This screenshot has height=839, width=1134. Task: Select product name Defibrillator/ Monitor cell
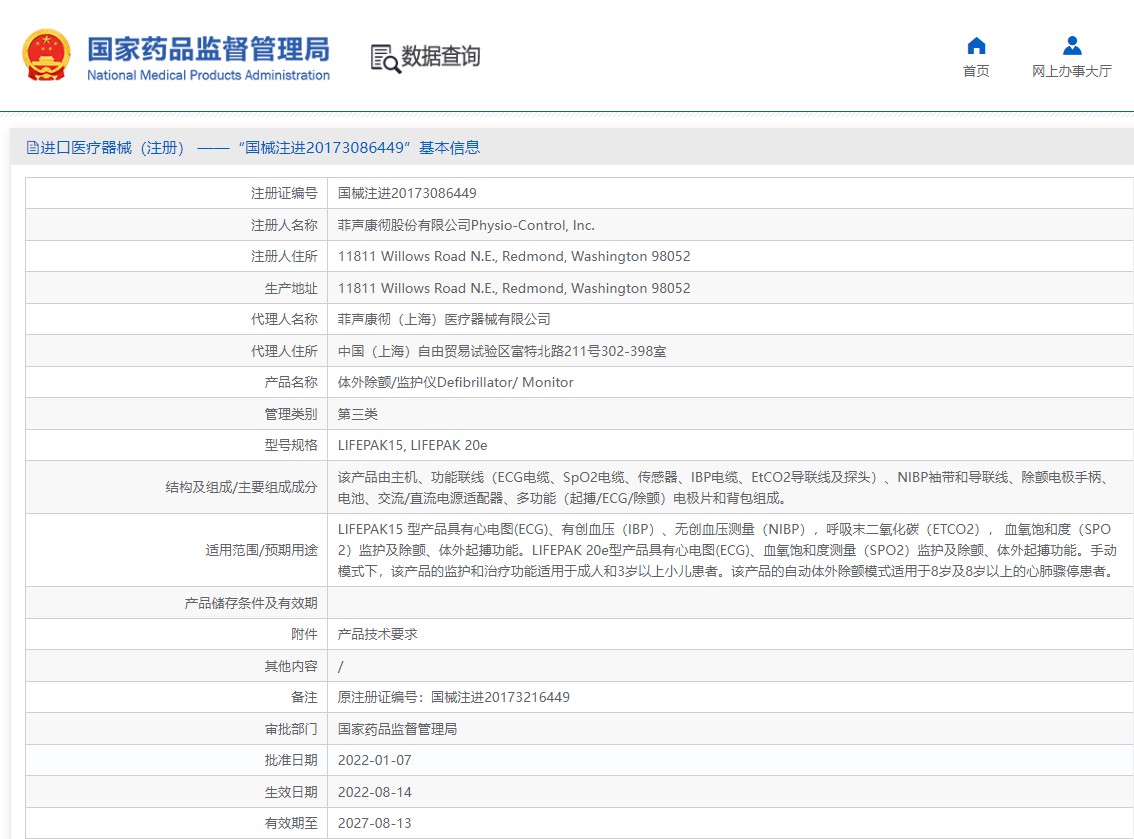click(456, 382)
